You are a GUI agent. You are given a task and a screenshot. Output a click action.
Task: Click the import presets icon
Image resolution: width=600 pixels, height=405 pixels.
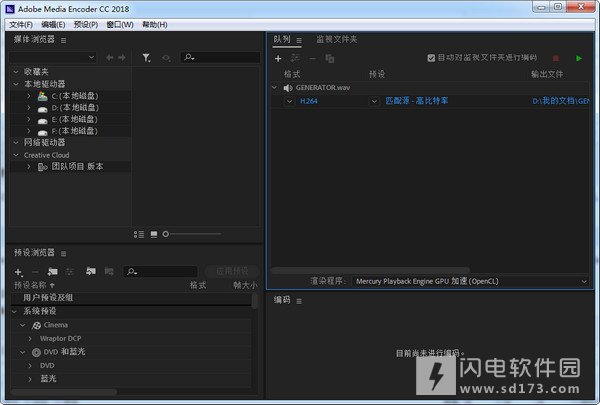point(91,271)
